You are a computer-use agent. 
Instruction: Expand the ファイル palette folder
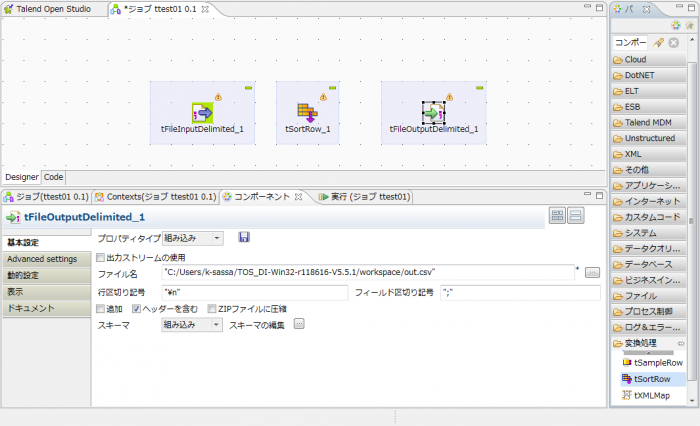pyautogui.click(x=649, y=296)
